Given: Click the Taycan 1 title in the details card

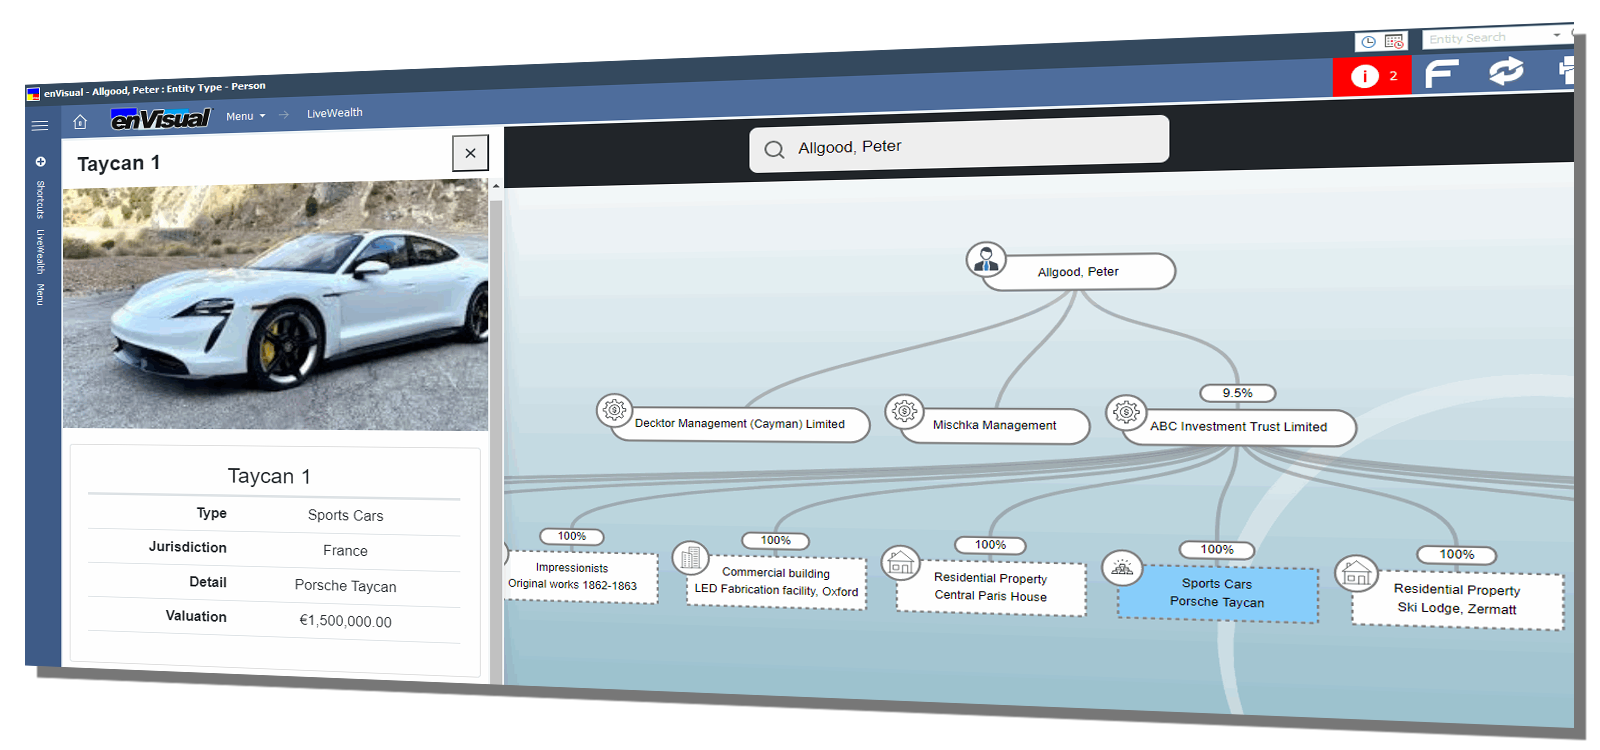Looking at the screenshot, I should click(x=269, y=477).
